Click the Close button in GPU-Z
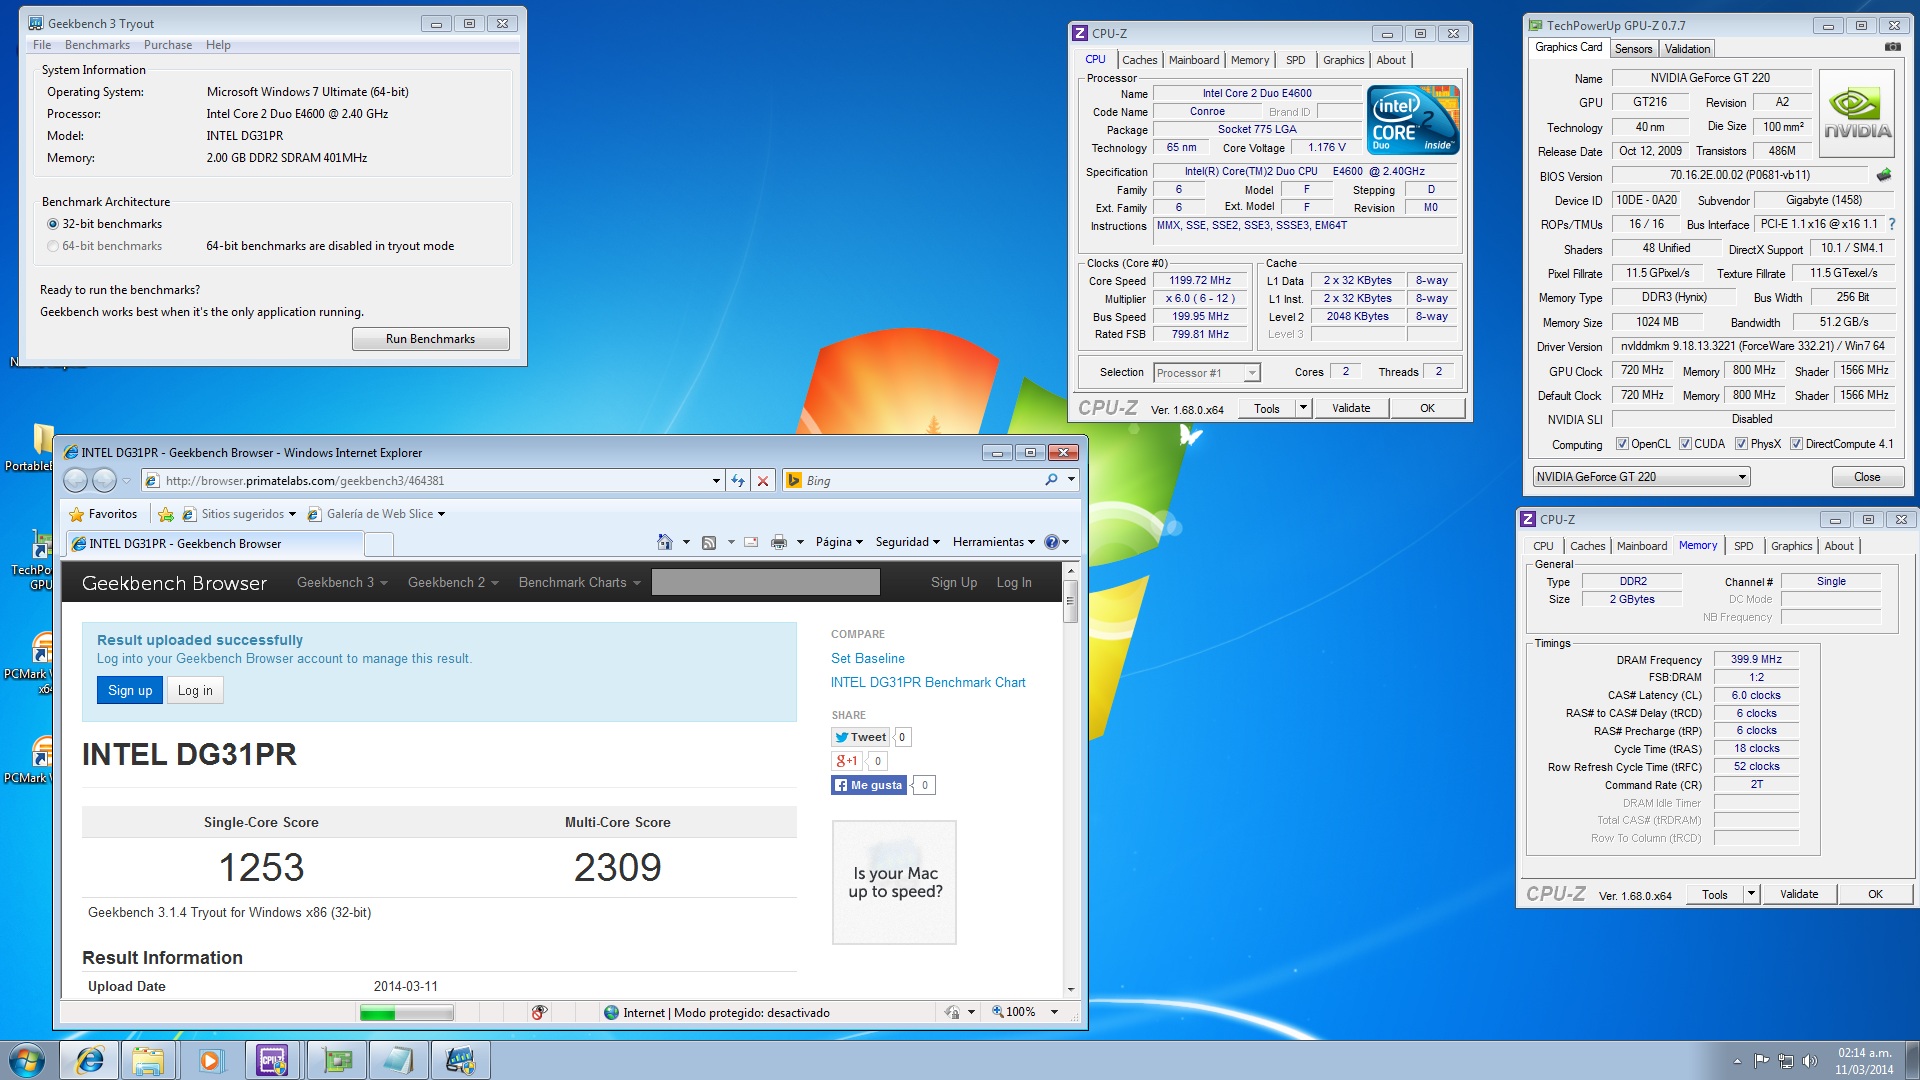Screen dimensions: 1920x1080 1867,477
